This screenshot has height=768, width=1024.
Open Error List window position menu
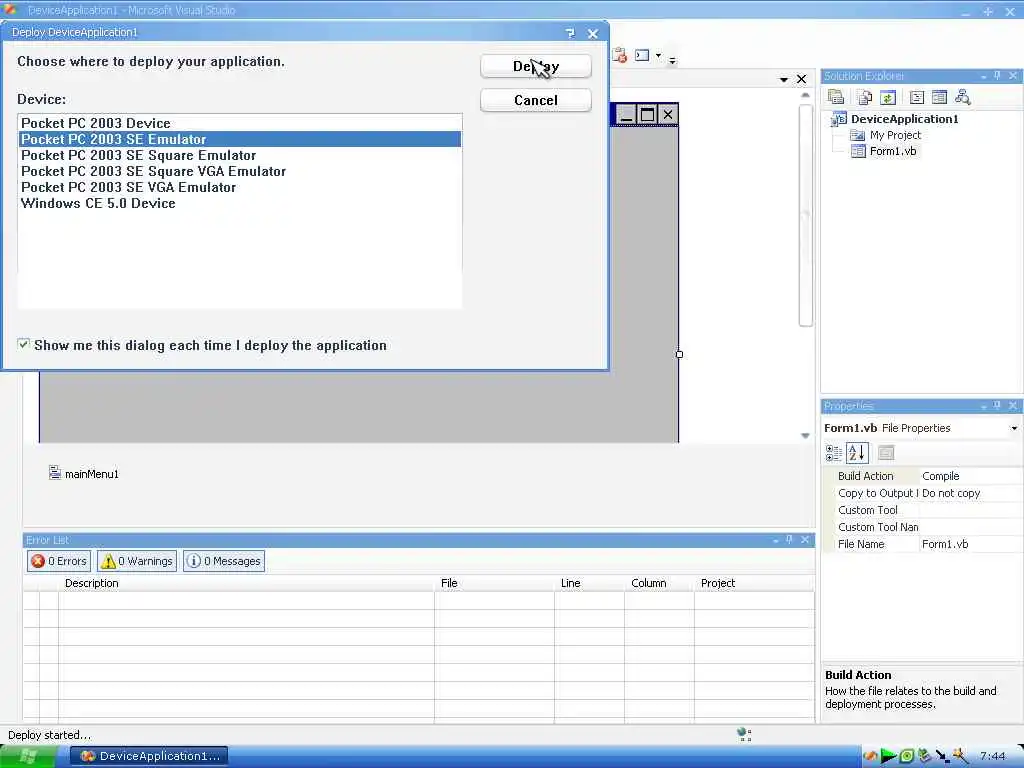pyautogui.click(x=776, y=540)
